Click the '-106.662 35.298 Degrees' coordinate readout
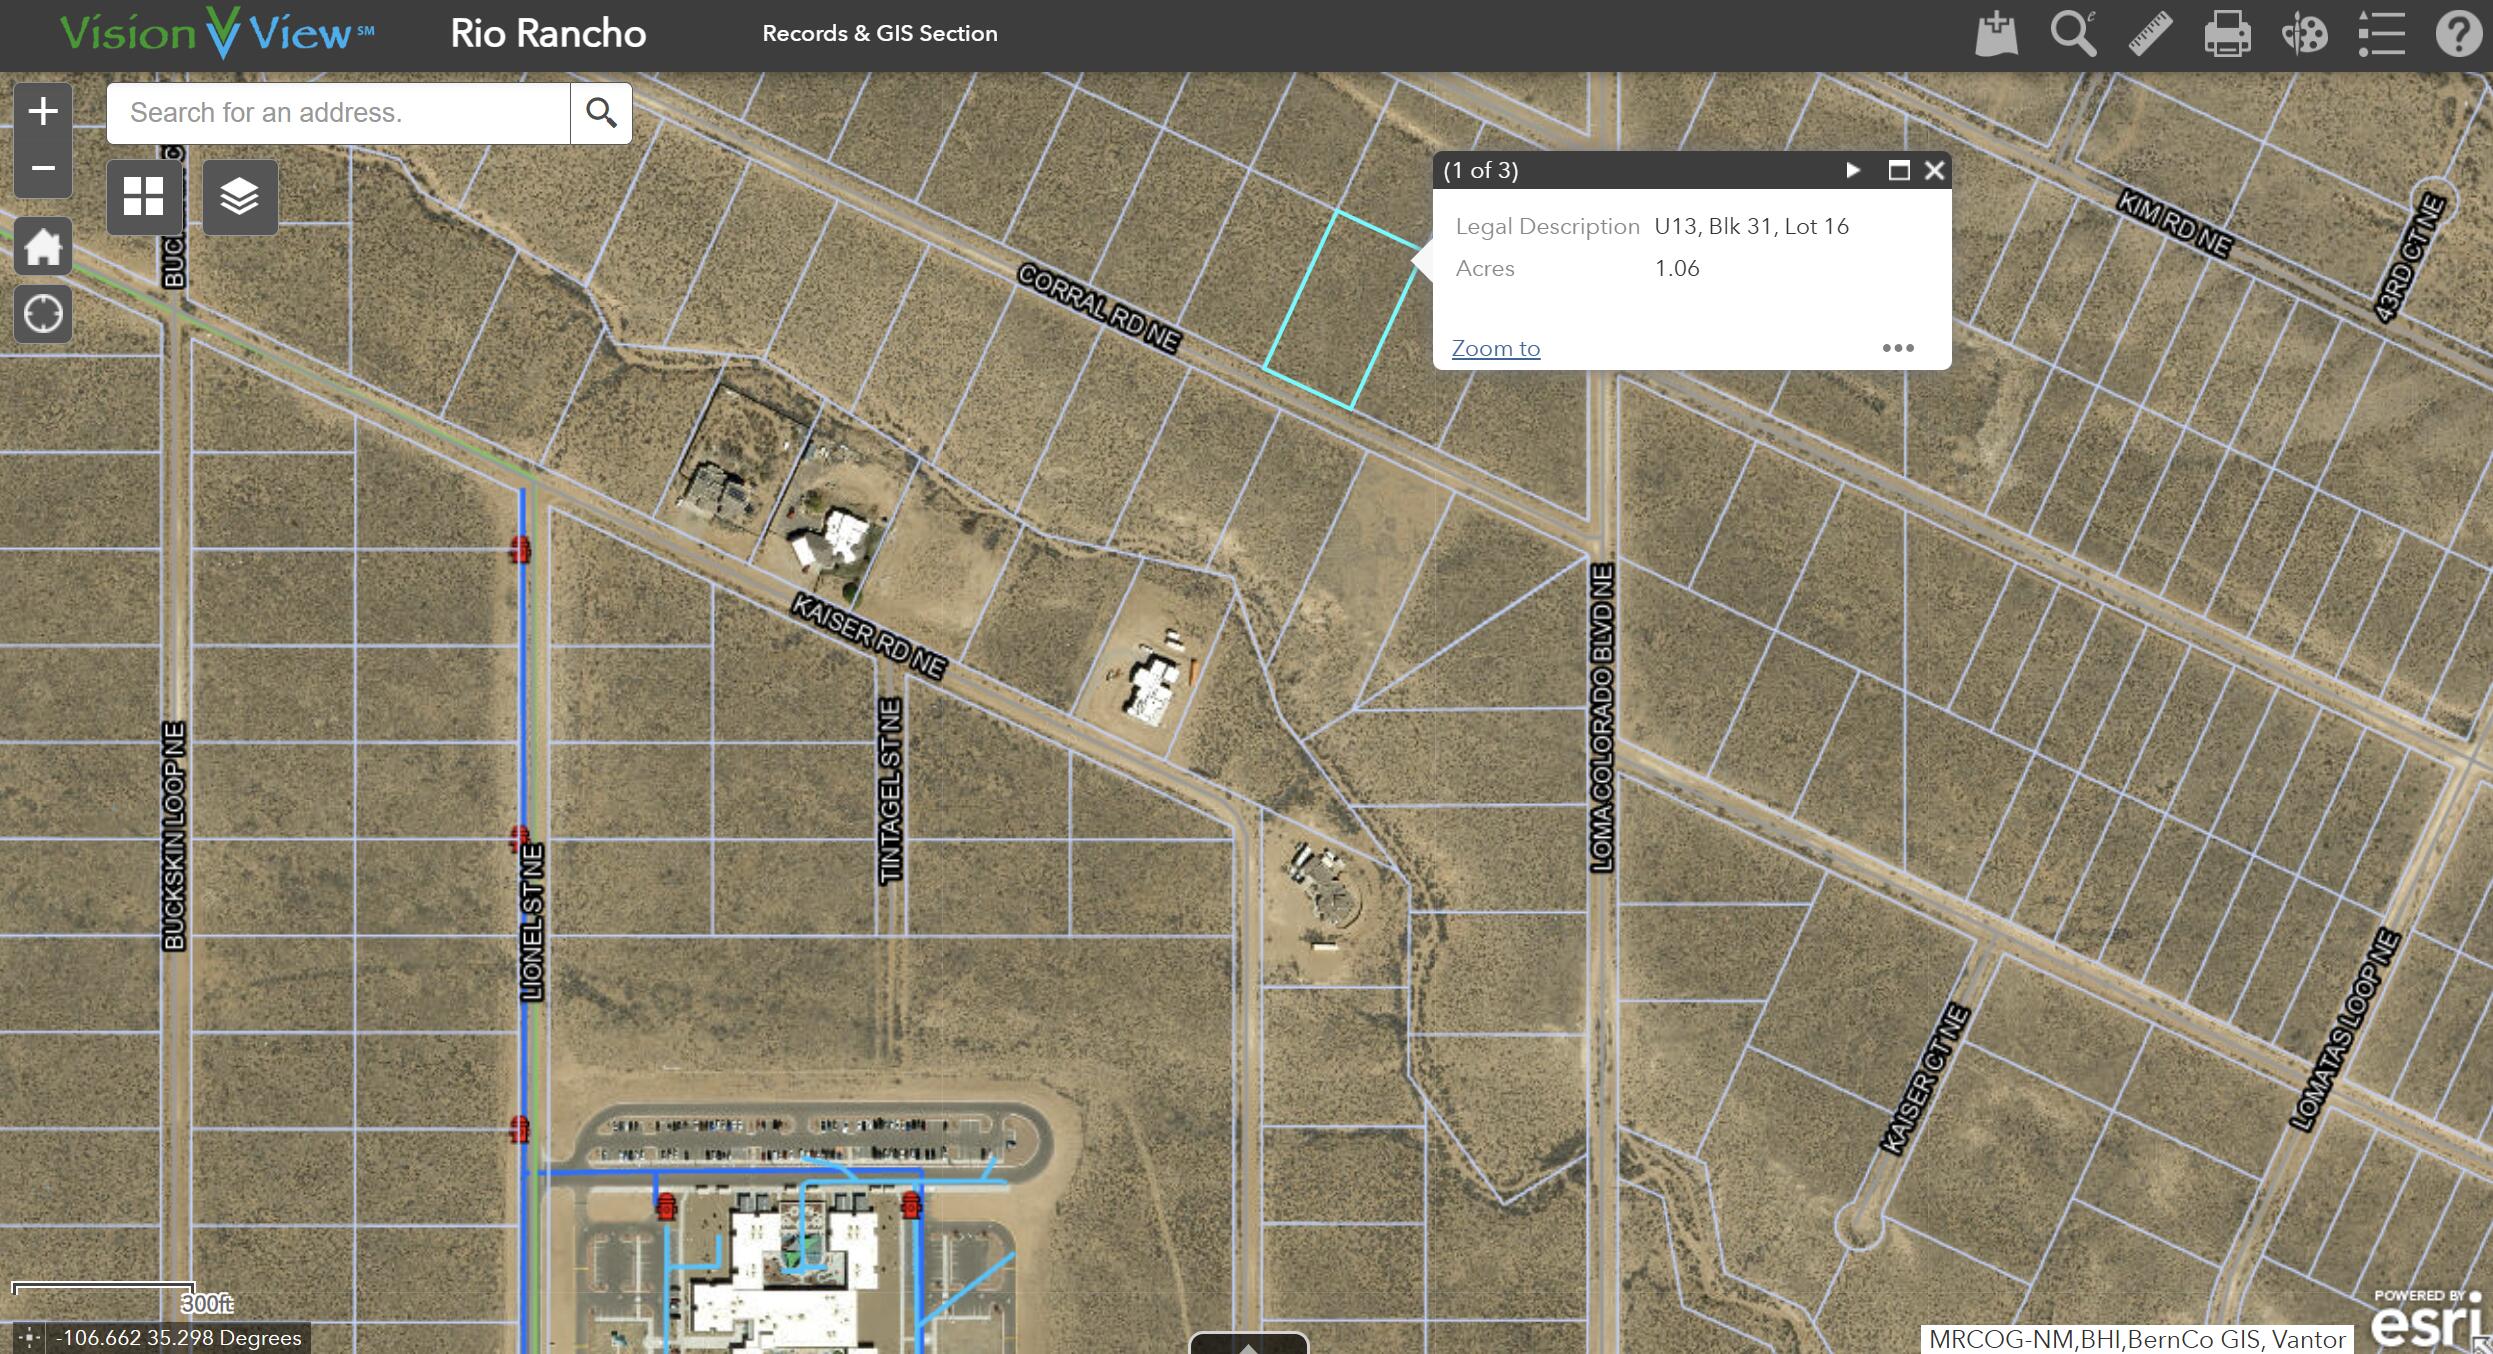 179,1338
